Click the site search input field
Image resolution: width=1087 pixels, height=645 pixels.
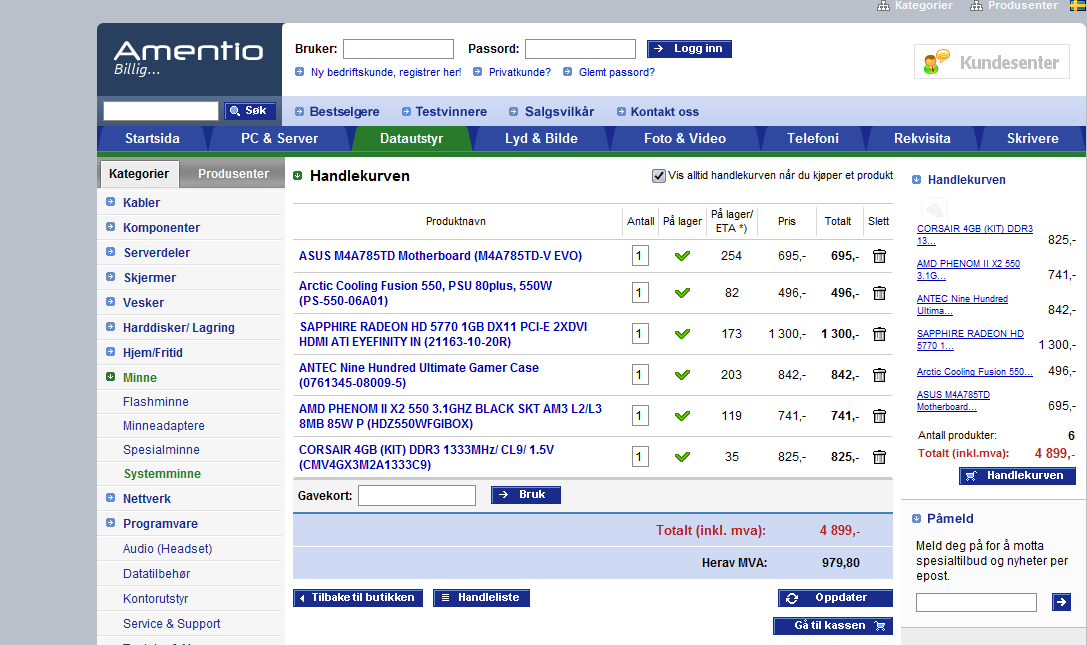point(161,111)
